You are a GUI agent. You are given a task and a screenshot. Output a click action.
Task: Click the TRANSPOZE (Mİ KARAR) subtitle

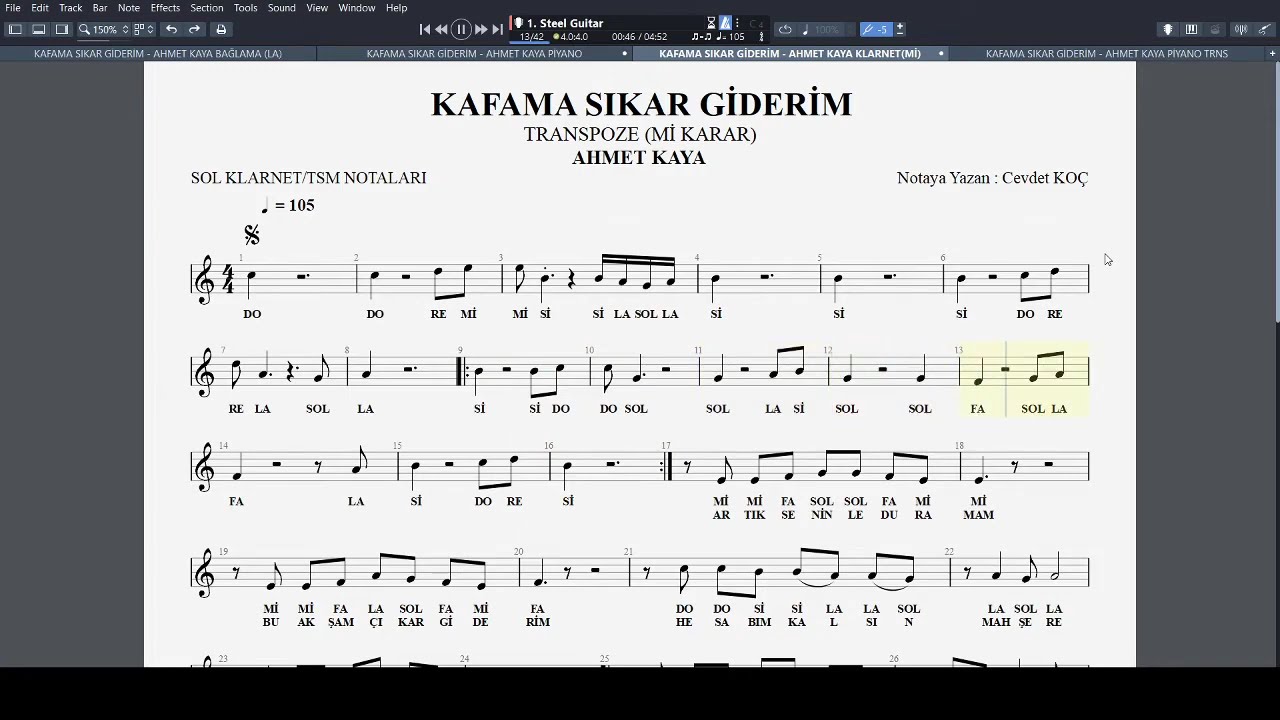click(x=640, y=134)
